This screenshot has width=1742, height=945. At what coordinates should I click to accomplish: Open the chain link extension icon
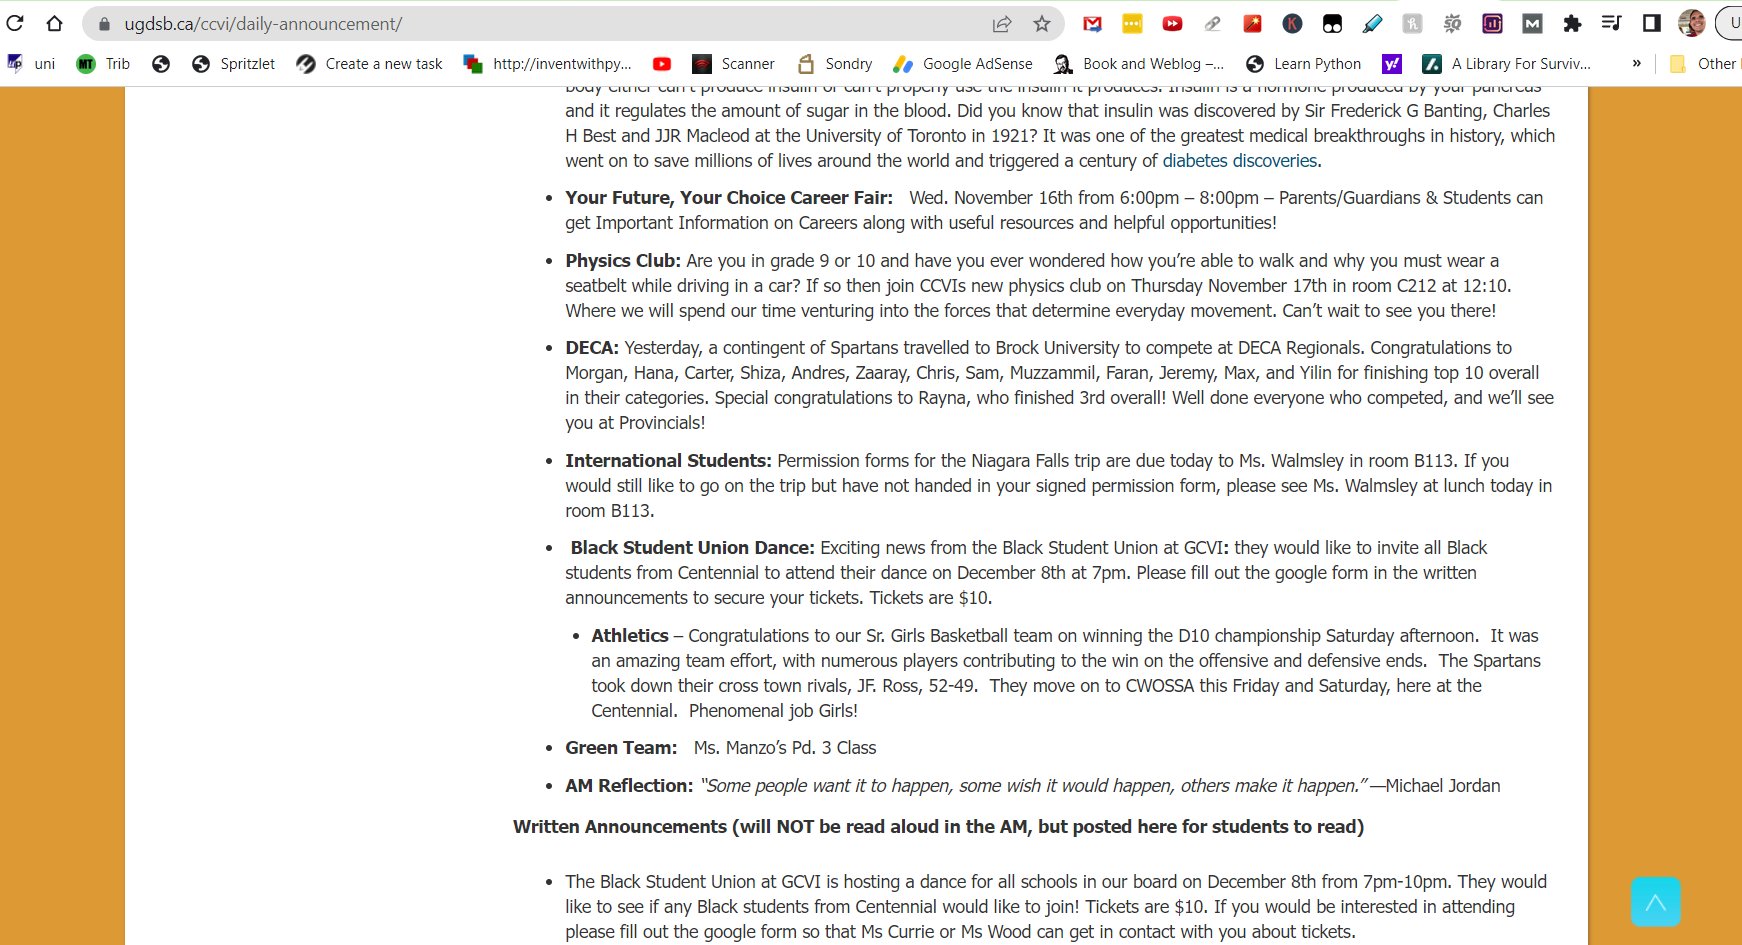coord(1212,24)
